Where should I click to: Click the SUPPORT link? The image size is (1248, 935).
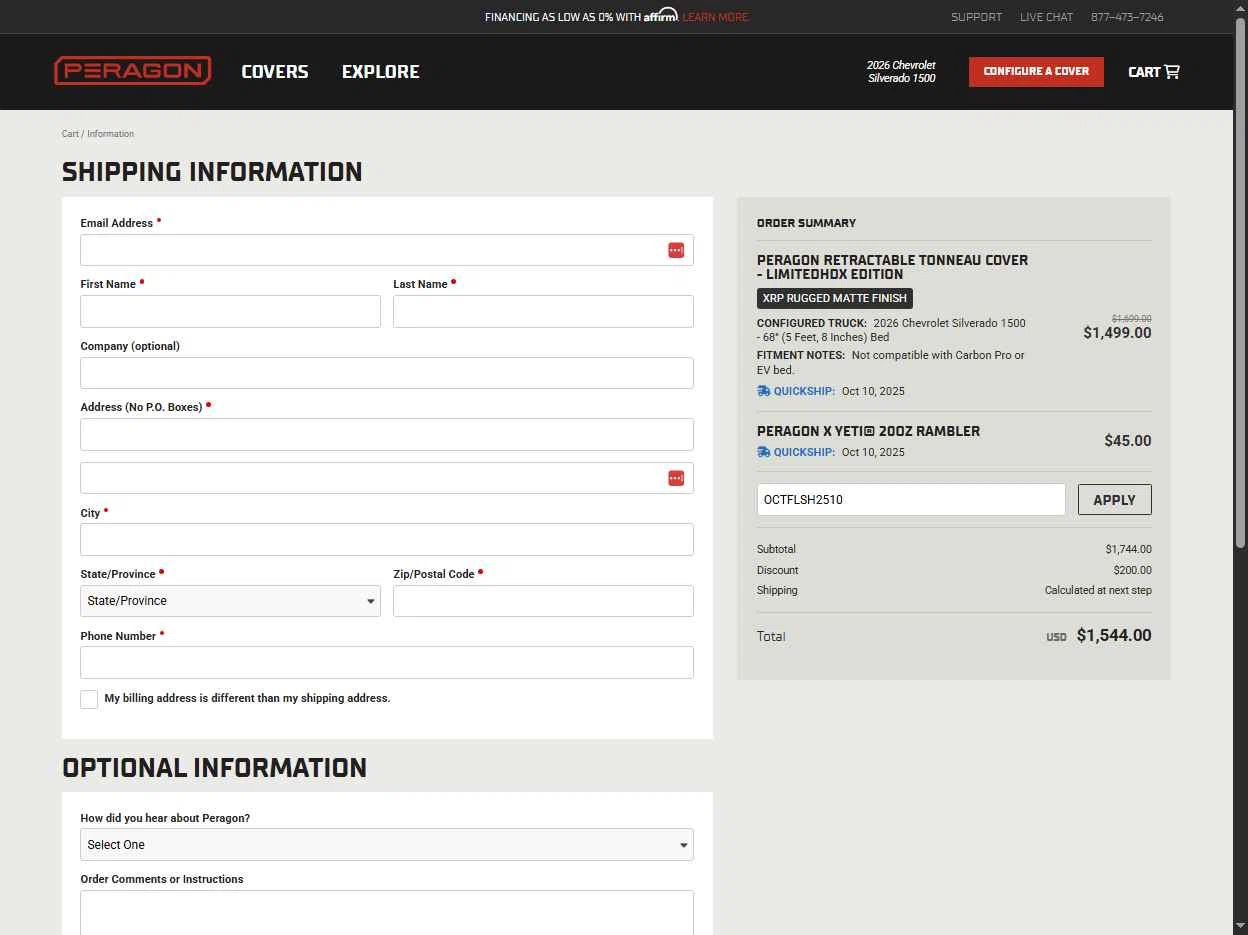[x=976, y=17]
